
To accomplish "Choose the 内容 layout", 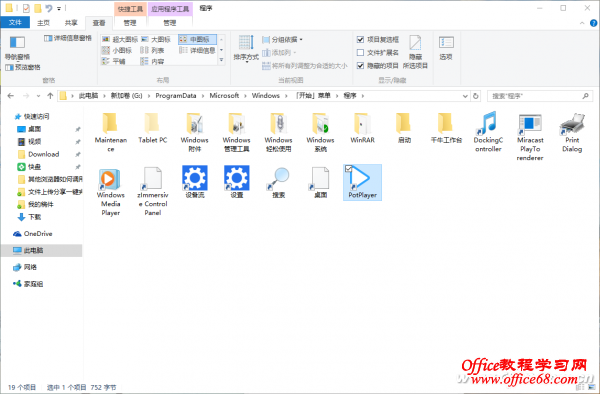I will (x=152, y=61).
